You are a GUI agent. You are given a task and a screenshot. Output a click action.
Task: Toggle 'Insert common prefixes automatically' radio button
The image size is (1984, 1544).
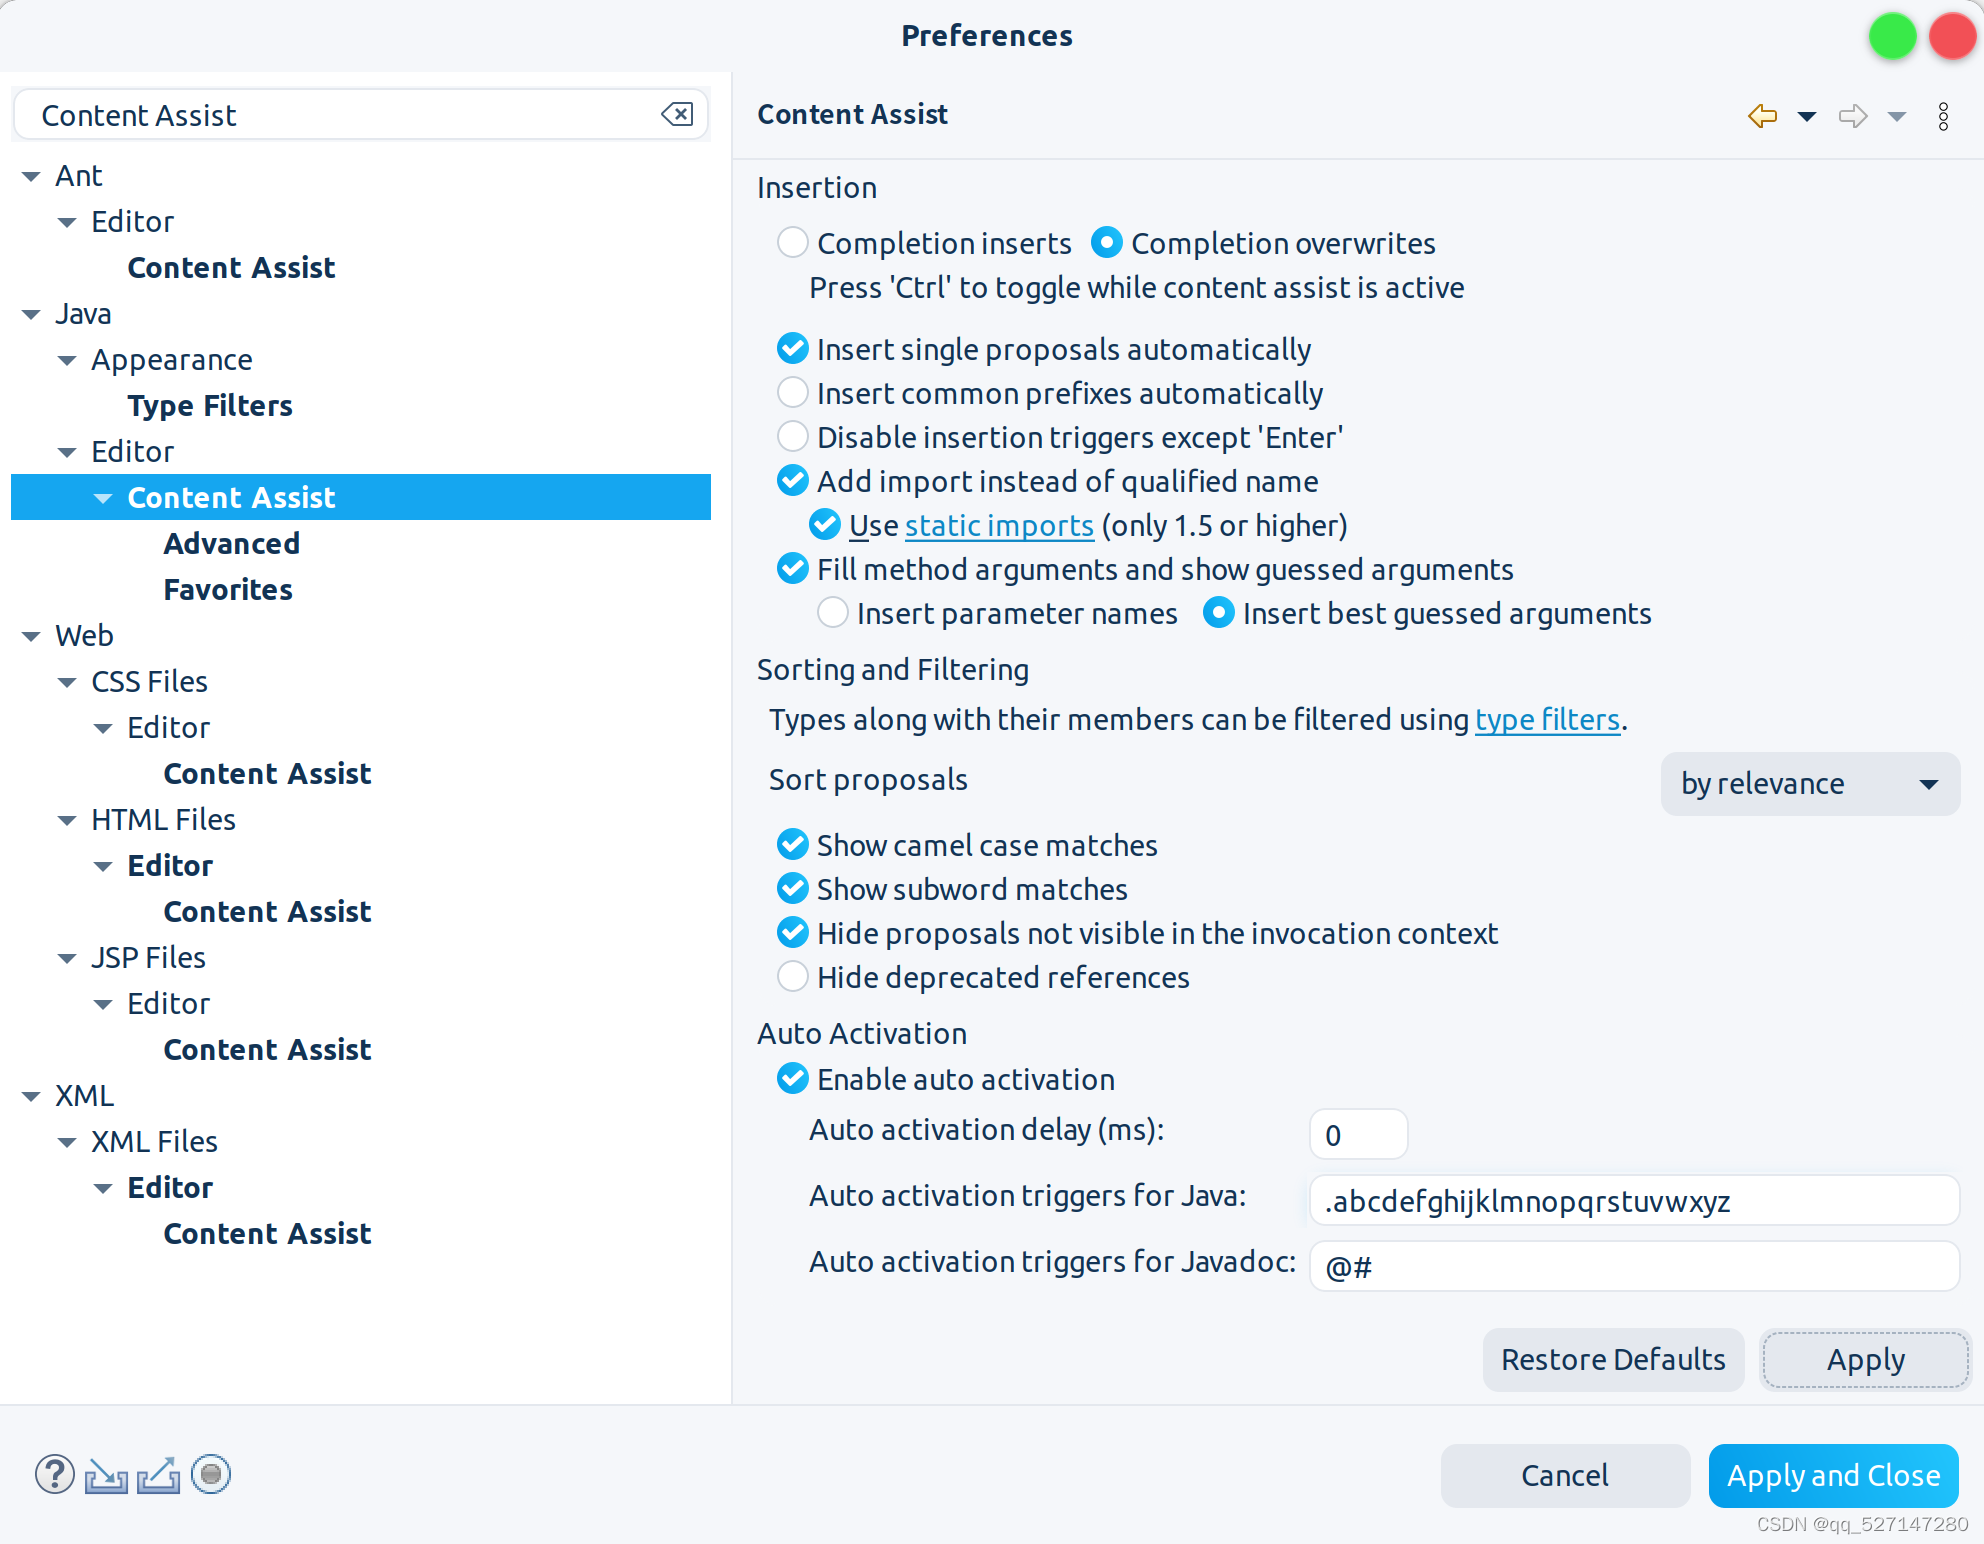pos(791,393)
